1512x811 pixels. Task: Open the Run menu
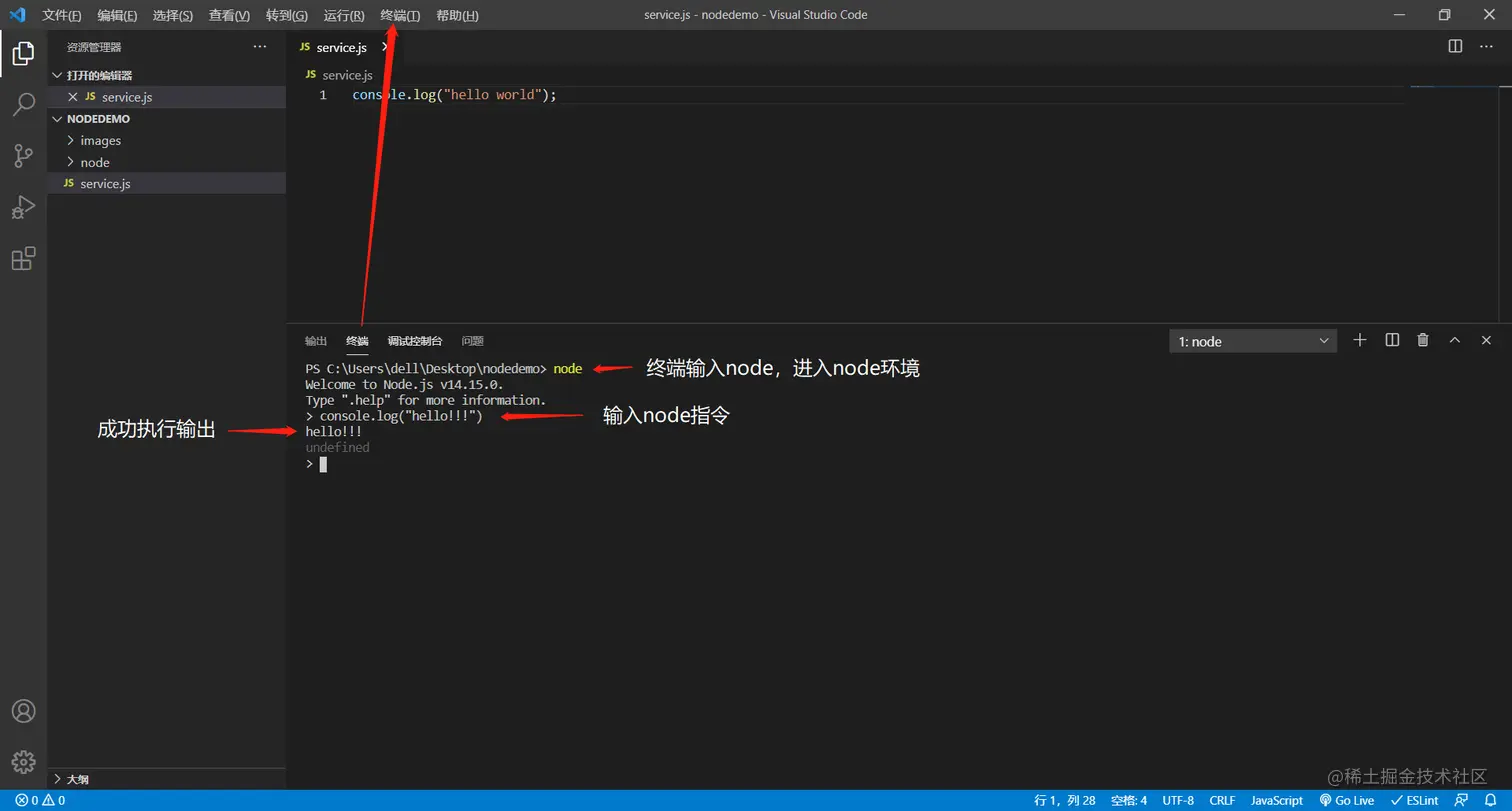(x=344, y=15)
